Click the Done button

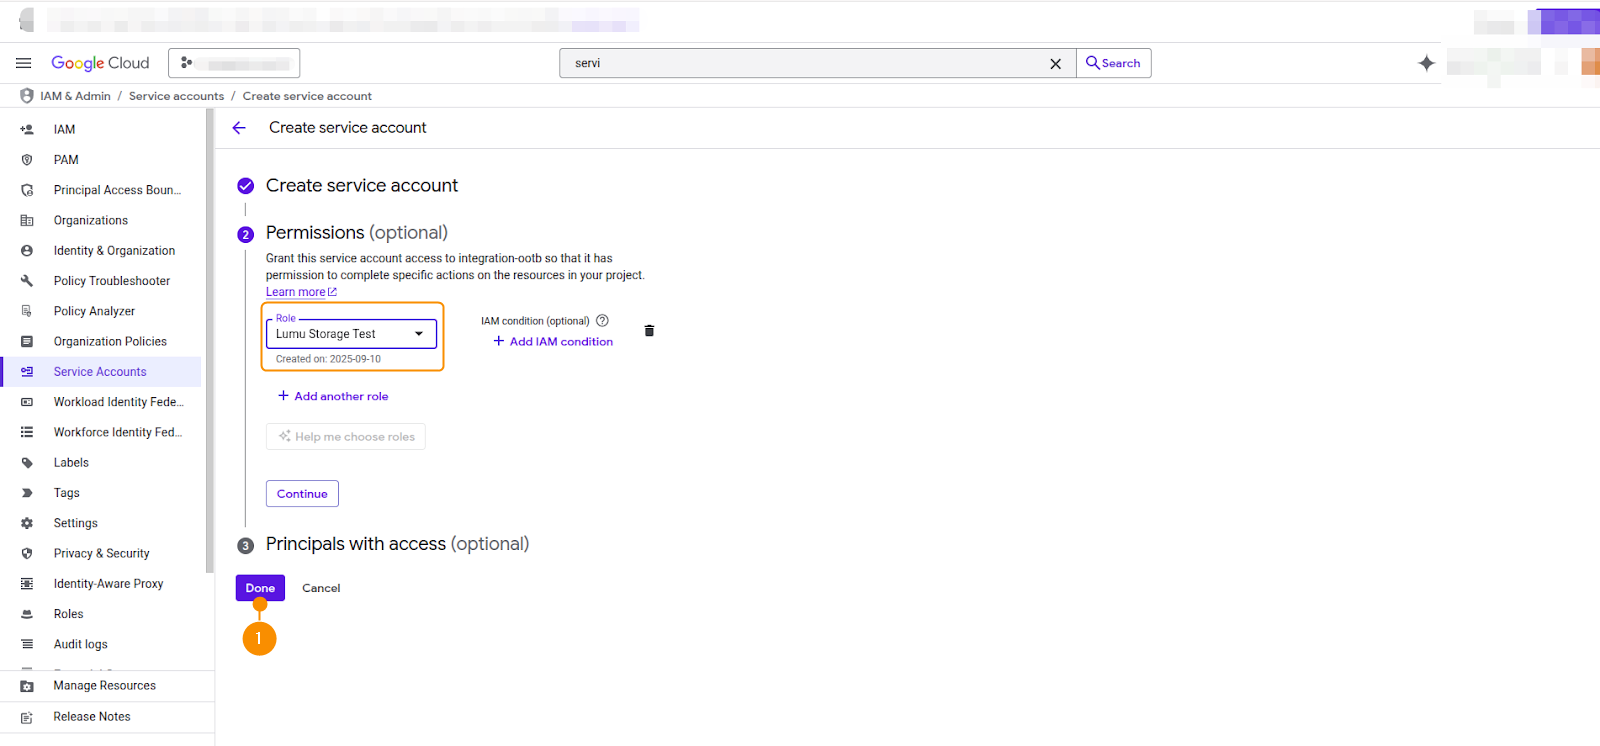(x=260, y=588)
